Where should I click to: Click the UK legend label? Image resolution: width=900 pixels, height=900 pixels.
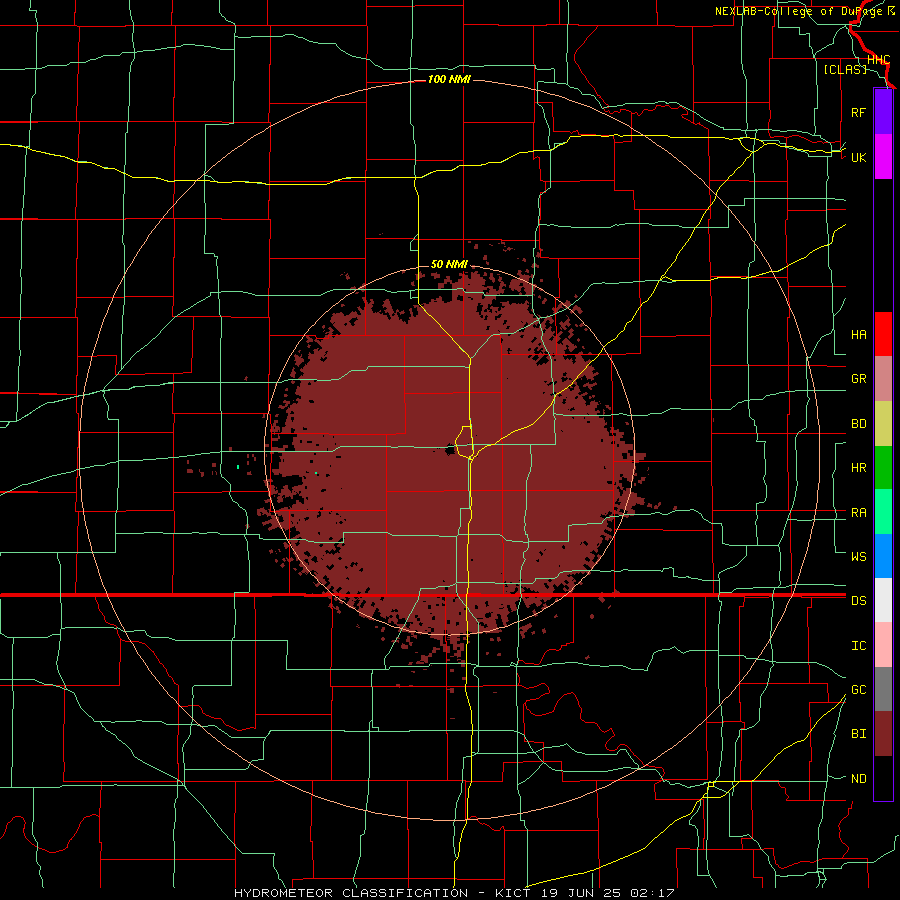coord(858,157)
